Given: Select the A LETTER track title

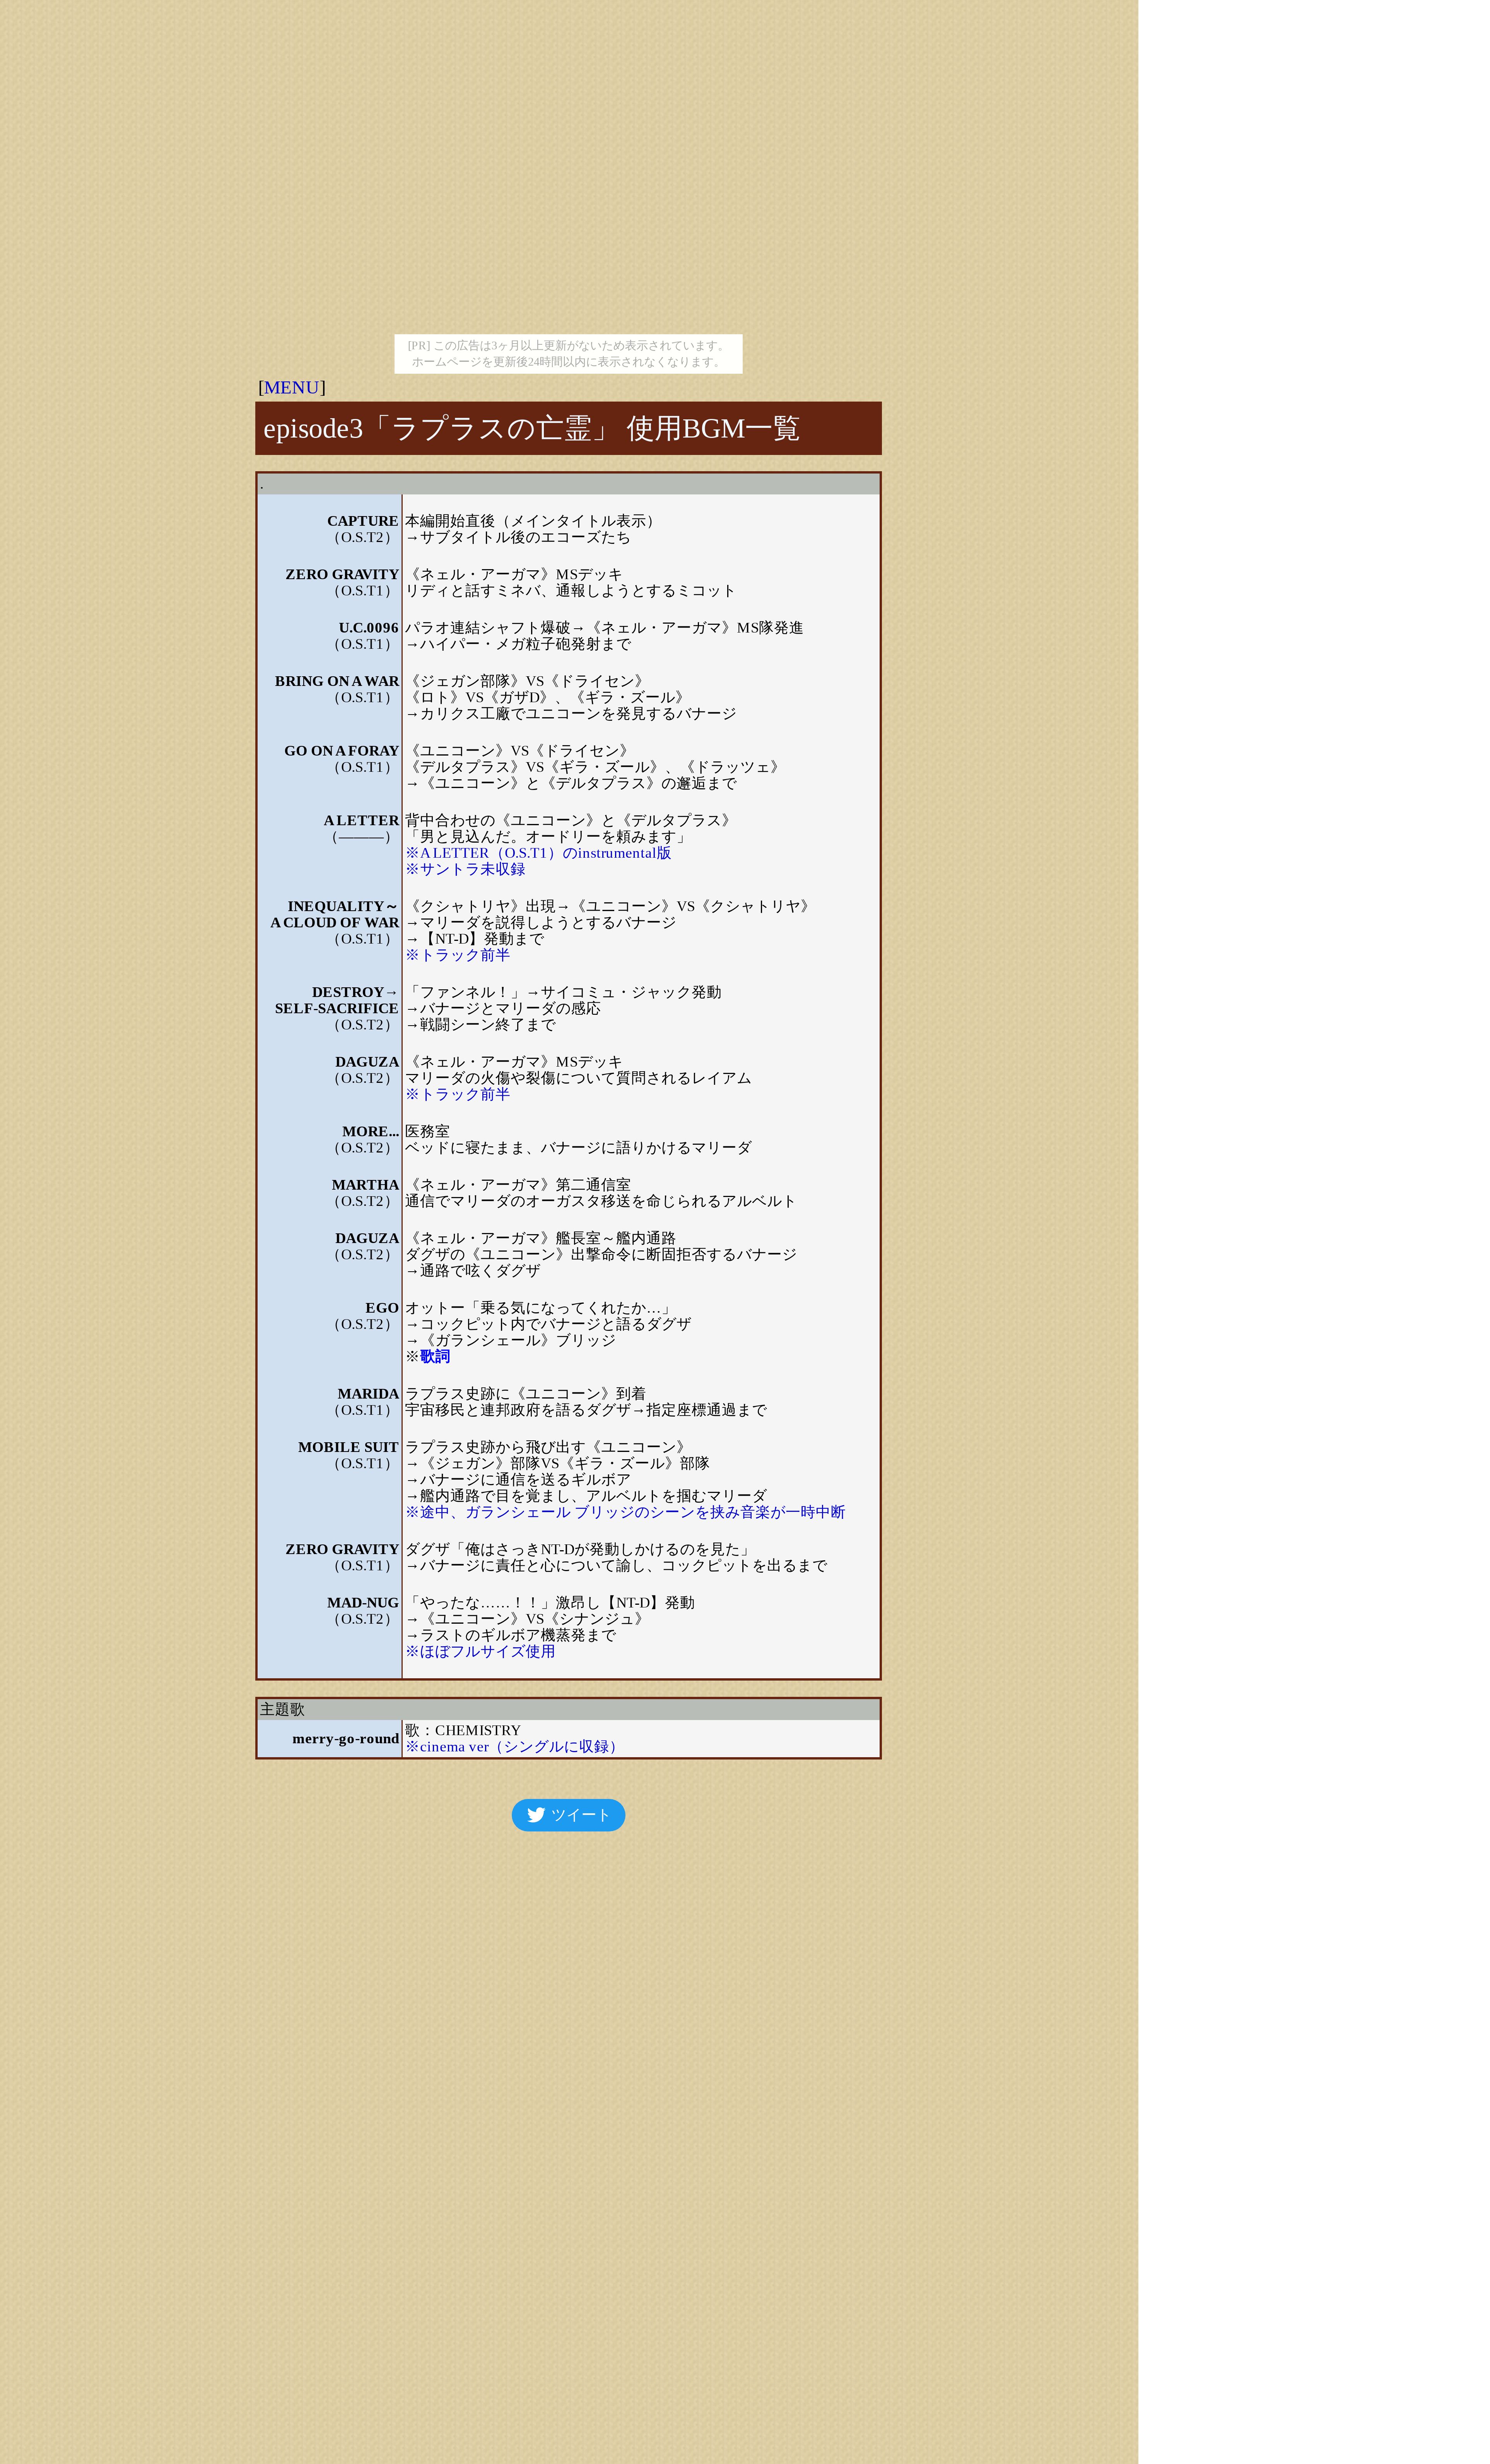Looking at the screenshot, I should 361,821.
